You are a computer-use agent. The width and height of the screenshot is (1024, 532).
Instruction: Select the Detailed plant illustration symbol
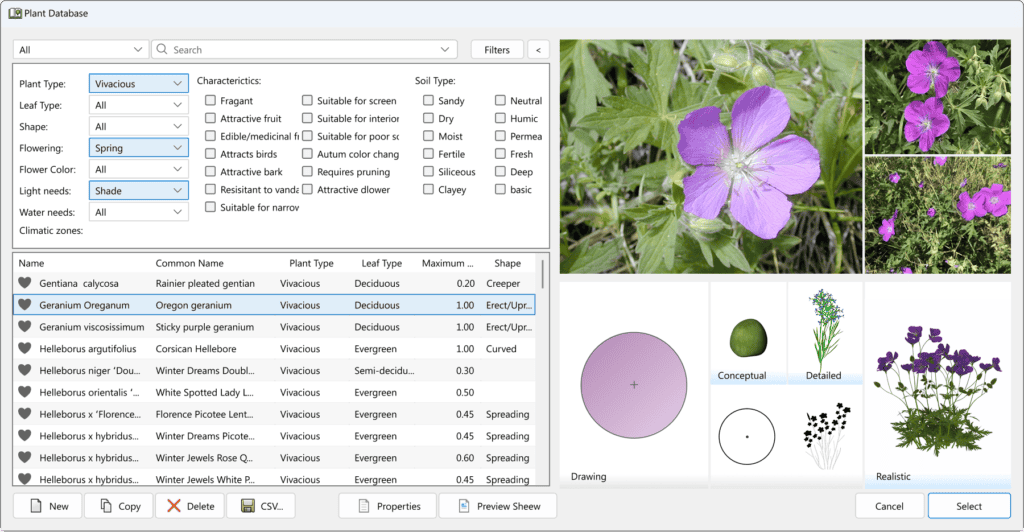[x=826, y=332]
